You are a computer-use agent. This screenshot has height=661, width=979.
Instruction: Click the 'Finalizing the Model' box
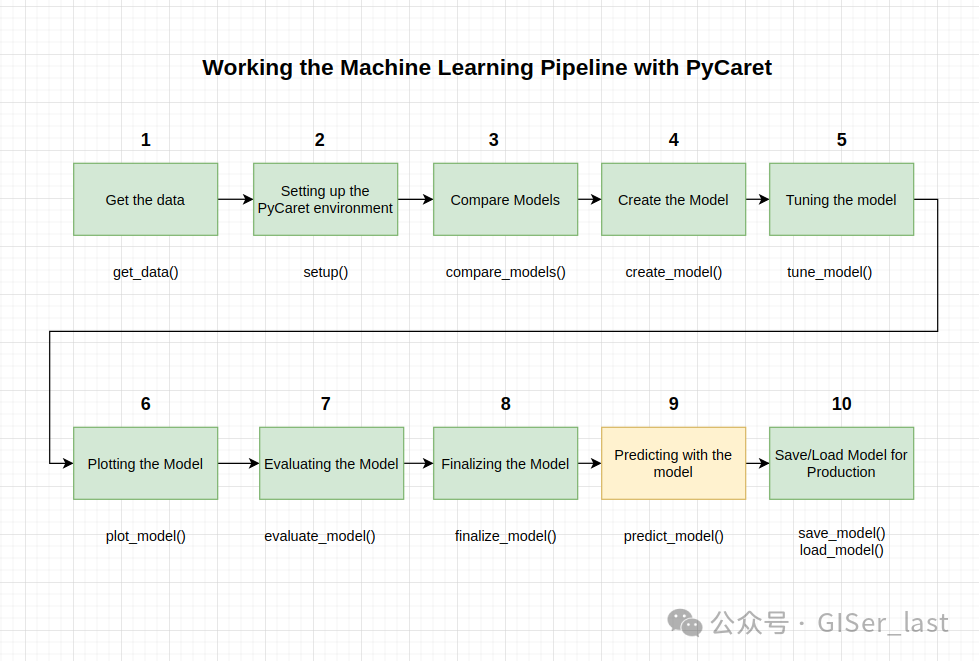point(505,463)
